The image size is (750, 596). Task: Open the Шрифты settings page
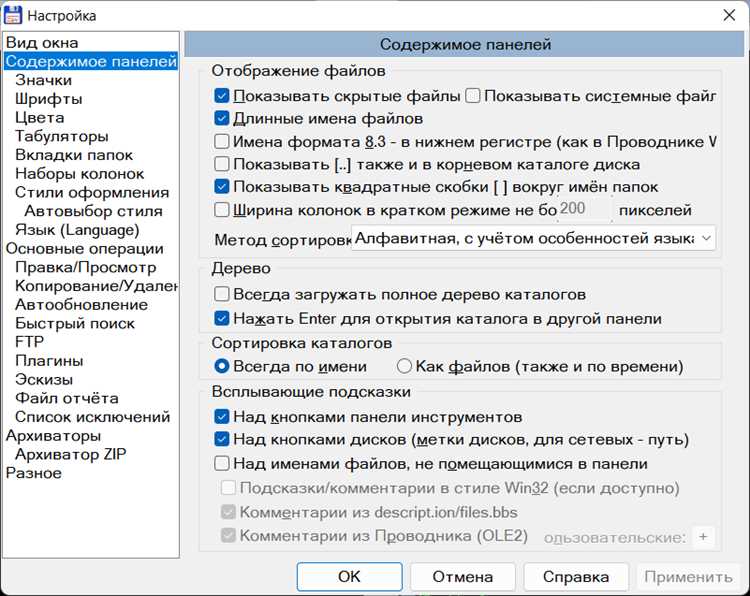[49, 99]
